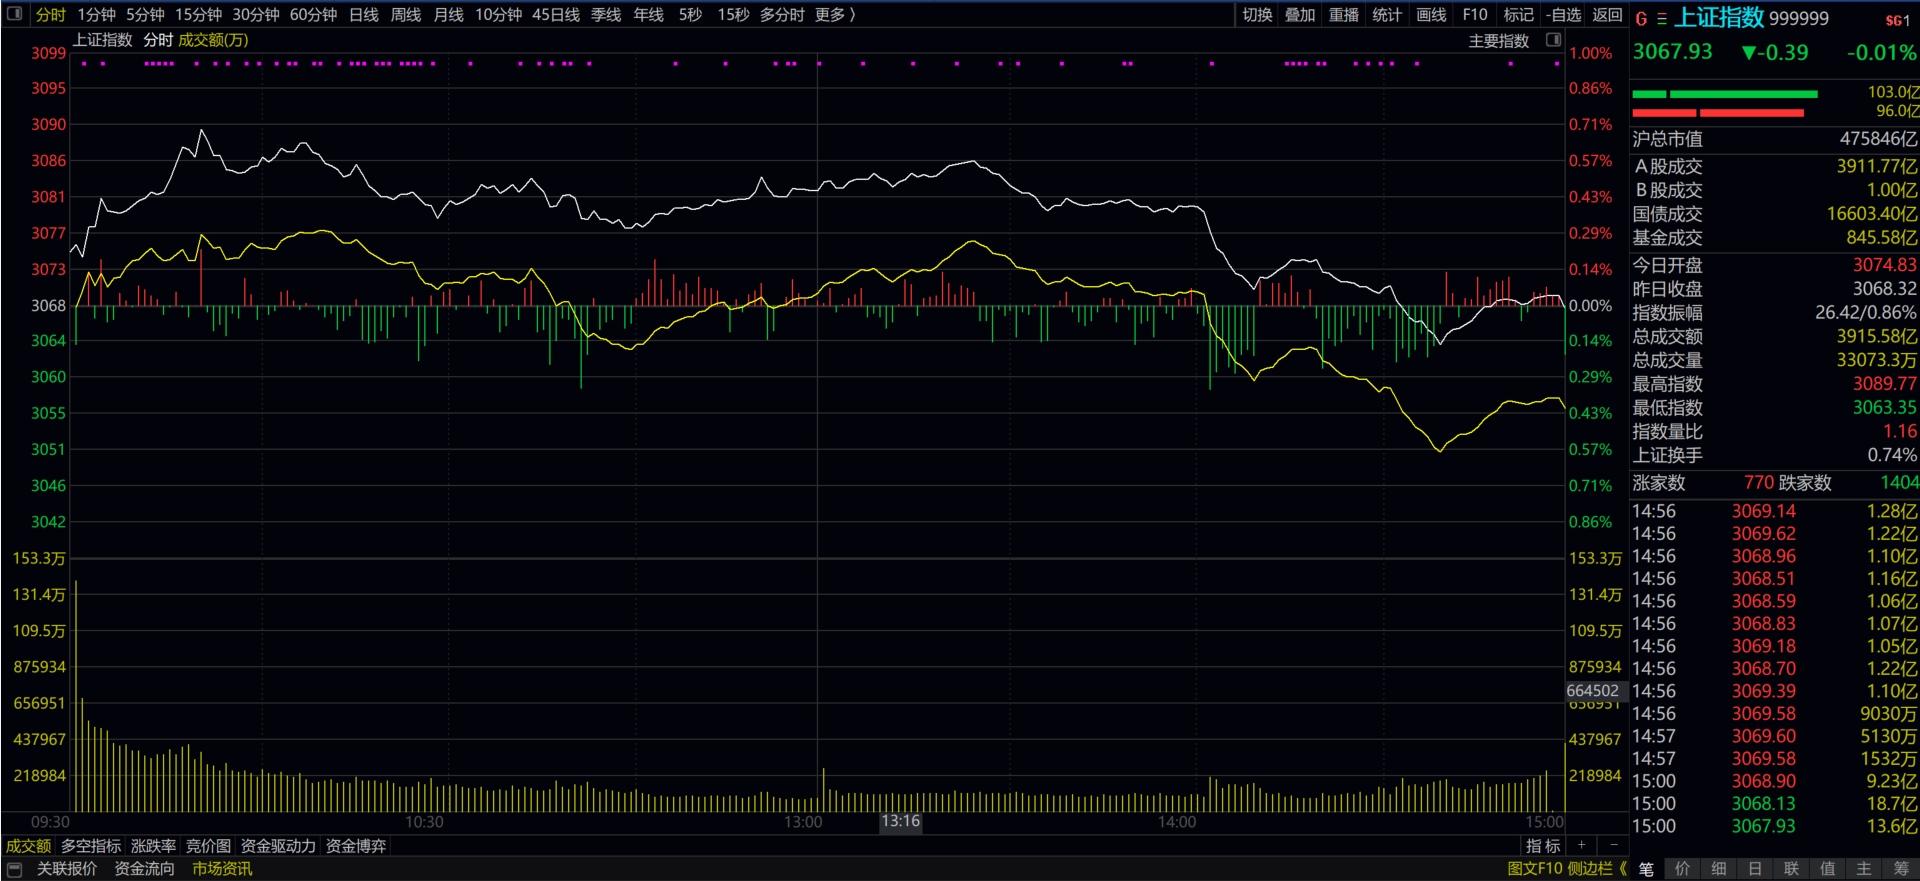1920x881 pixels.
Task: Open the green list menu icon
Action: tap(1661, 18)
